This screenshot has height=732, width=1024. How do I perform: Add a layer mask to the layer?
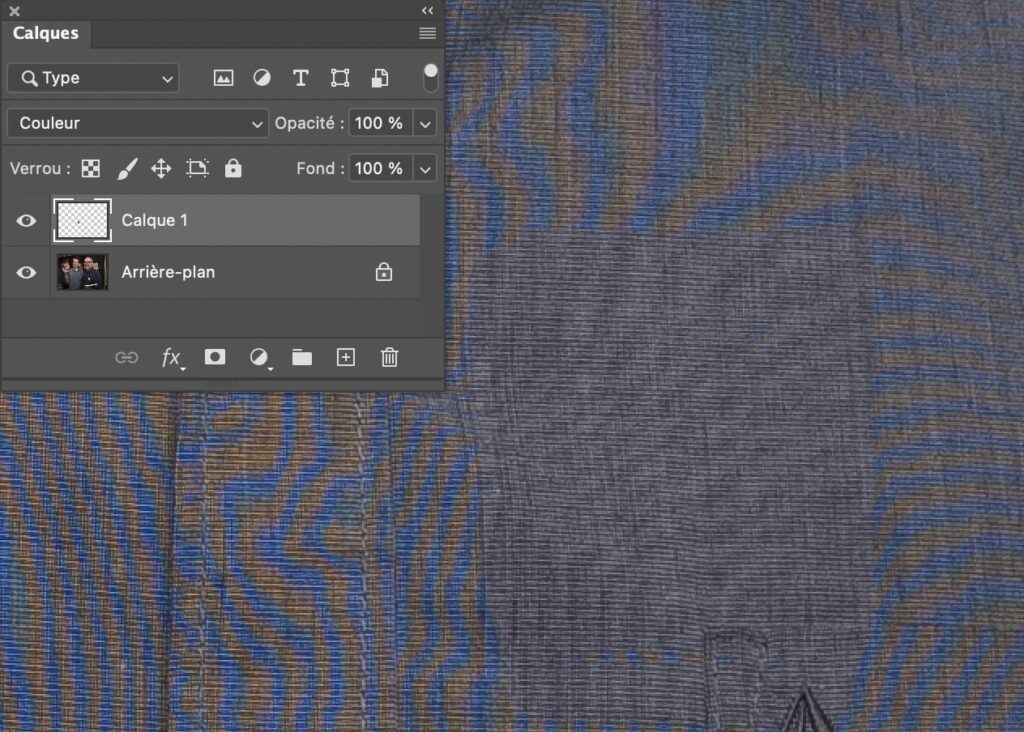215,357
